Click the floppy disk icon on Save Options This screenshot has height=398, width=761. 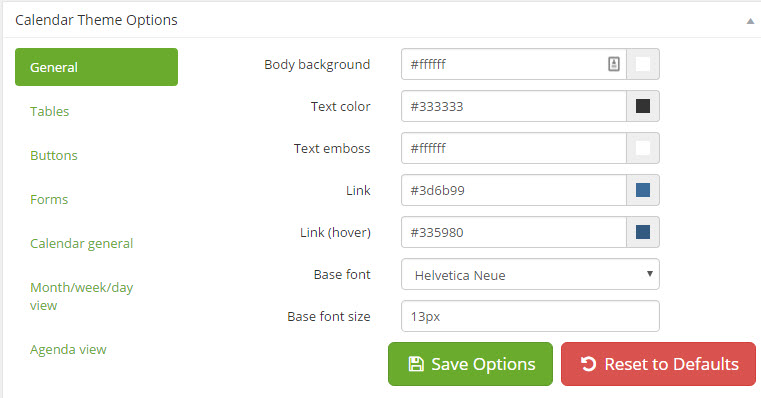coord(416,364)
